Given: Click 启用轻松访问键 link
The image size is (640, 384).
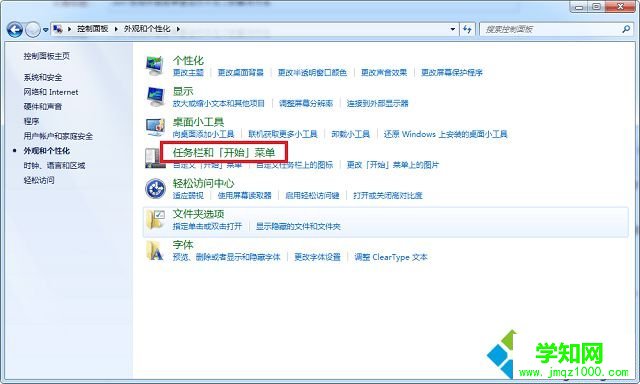Looking at the screenshot, I should tap(312, 195).
